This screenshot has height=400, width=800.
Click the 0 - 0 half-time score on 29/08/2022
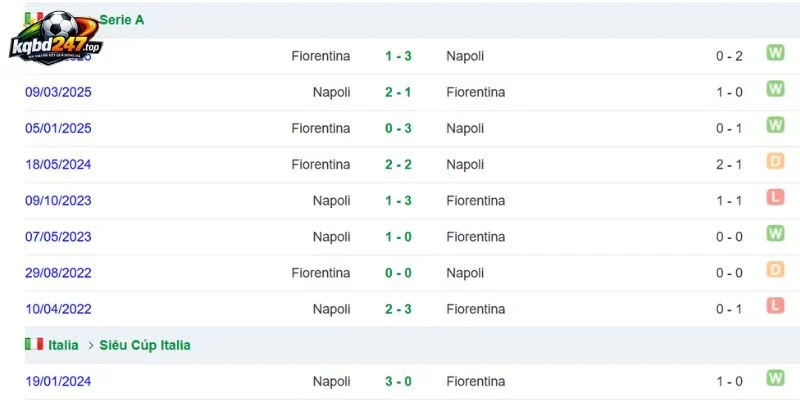click(x=729, y=273)
